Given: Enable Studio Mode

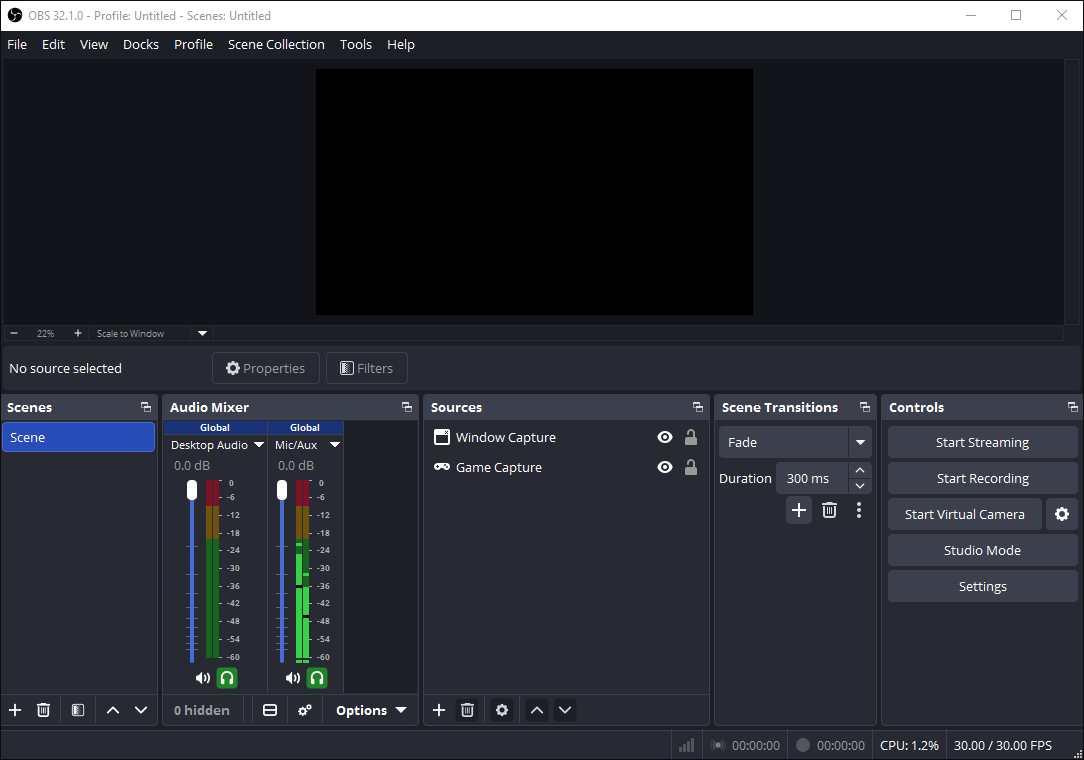Looking at the screenshot, I should pos(982,550).
